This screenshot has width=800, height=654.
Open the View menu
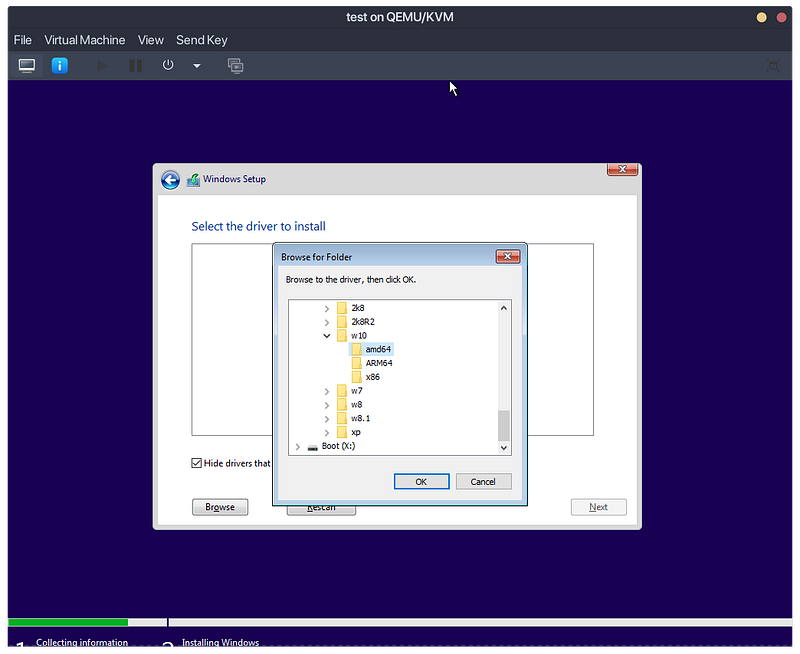tap(151, 40)
